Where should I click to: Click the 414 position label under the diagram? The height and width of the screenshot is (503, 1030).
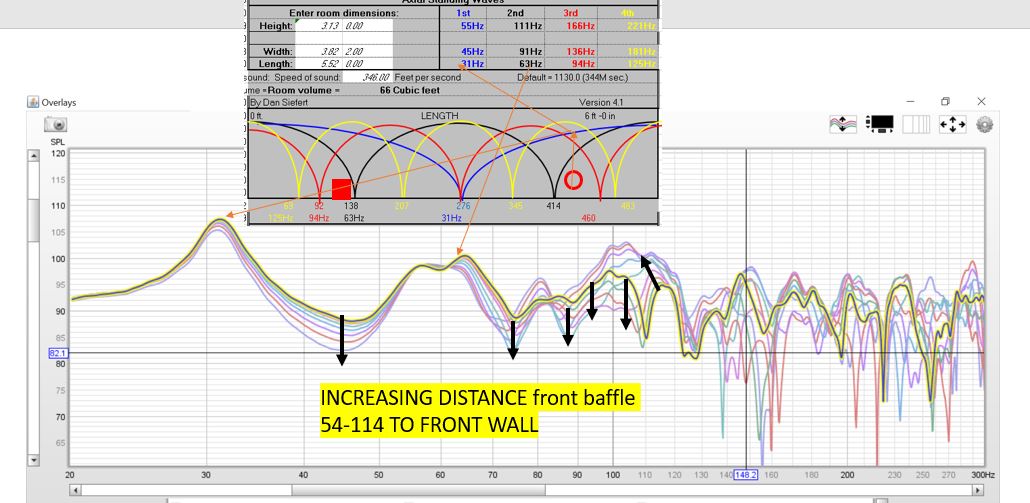(554, 206)
